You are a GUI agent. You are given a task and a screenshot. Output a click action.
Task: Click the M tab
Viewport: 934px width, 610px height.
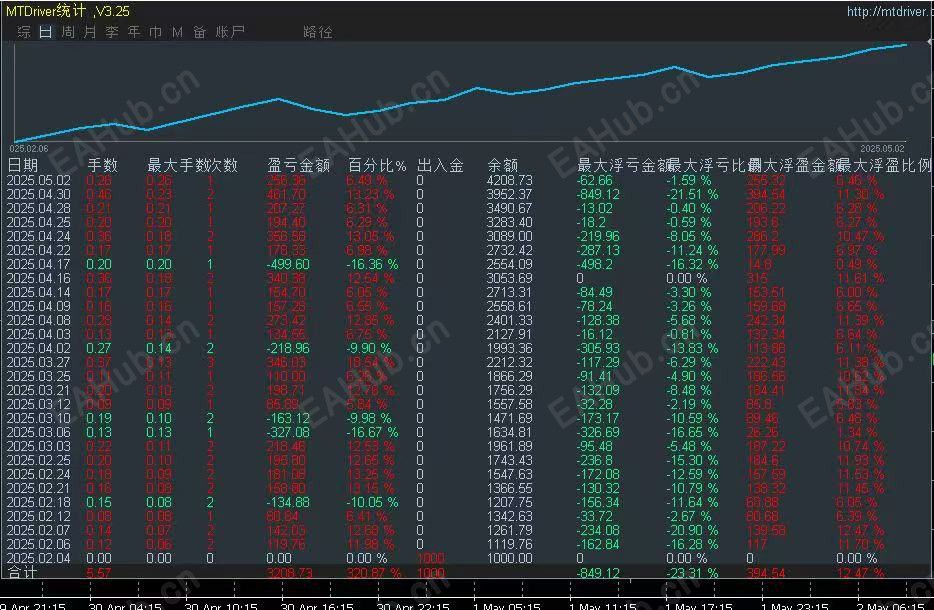[178, 32]
